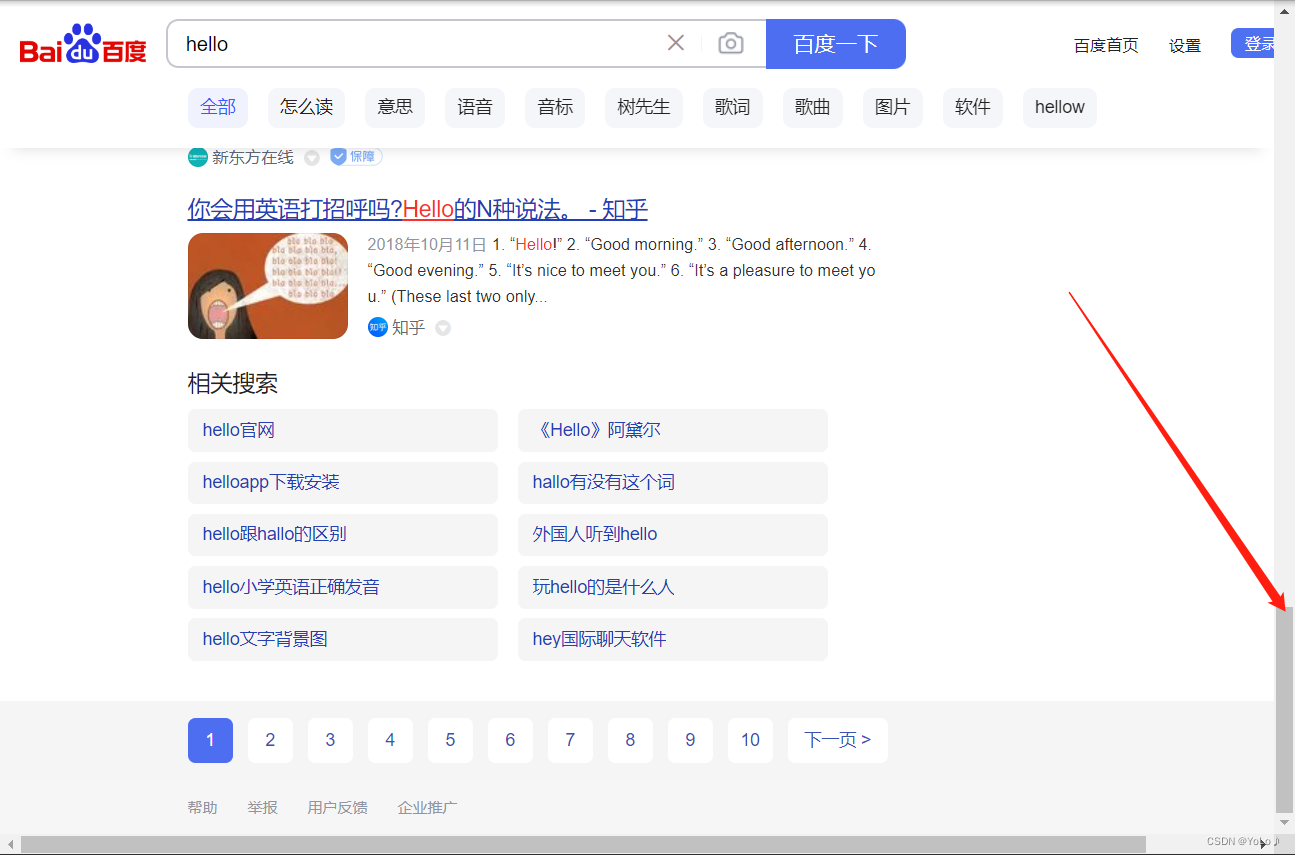
Task: Clear the search box with X icon
Action: click(676, 43)
